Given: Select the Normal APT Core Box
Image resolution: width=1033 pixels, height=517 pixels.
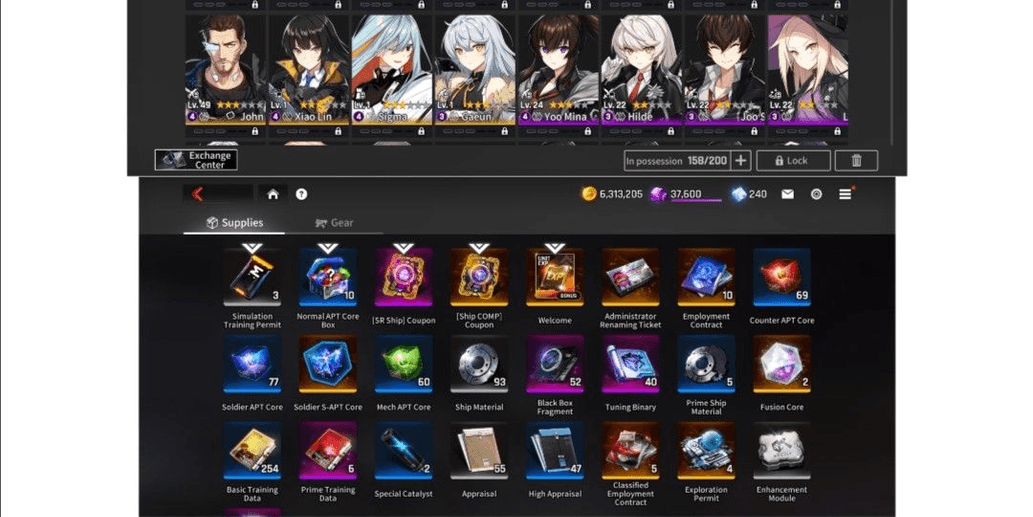Looking at the screenshot, I should 328,277.
